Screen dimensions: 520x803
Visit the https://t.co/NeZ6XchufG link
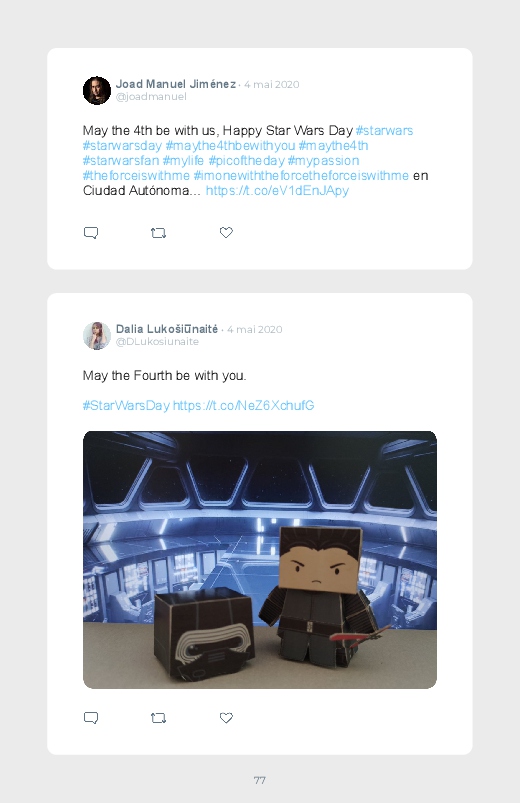pos(243,406)
